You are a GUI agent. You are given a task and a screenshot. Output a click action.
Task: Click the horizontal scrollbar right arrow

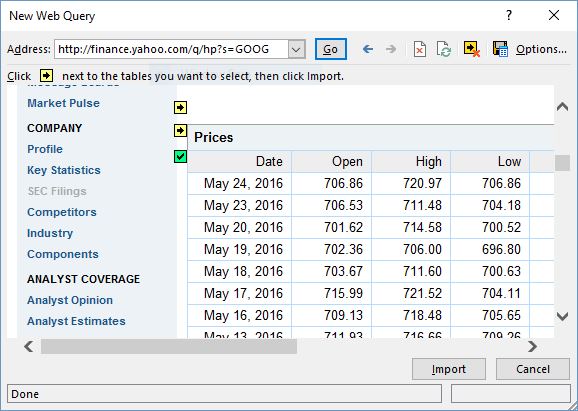click(x=532, y=346)
